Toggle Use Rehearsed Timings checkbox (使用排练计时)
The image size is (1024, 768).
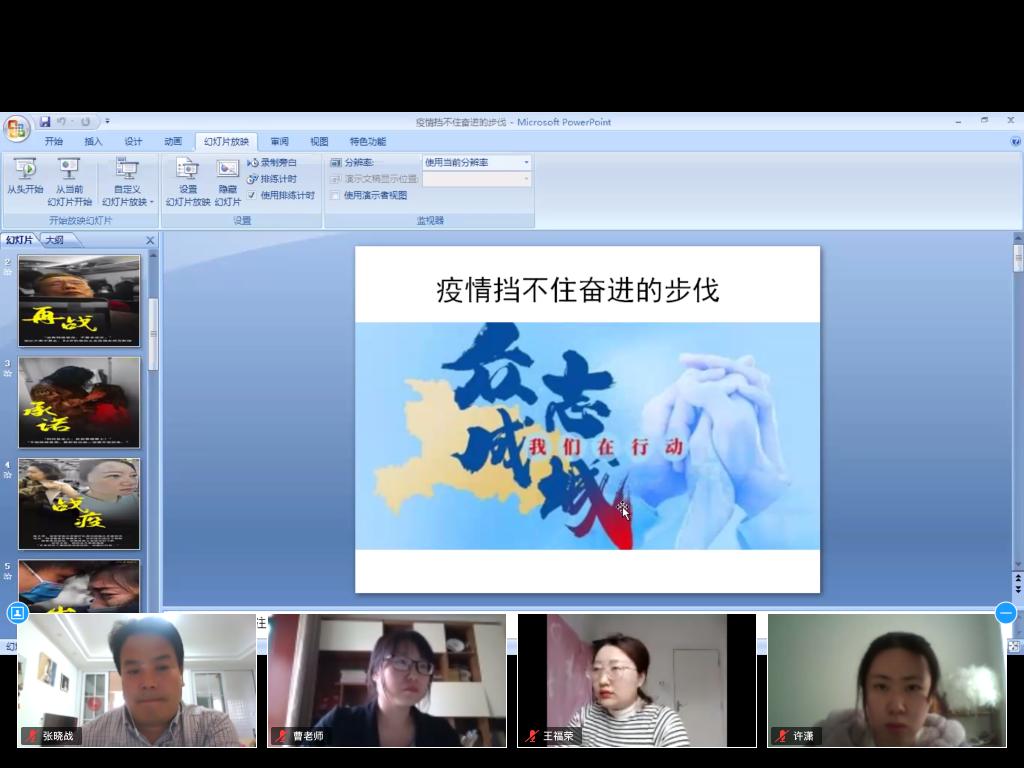(x=252, y=195)
